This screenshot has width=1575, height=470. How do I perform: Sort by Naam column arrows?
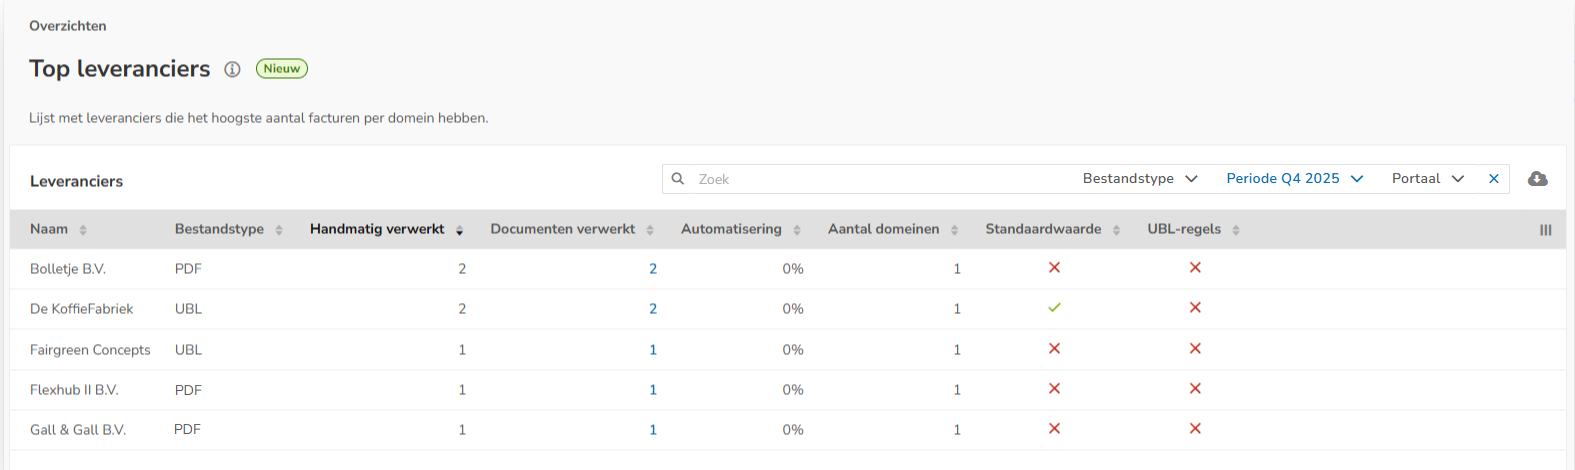pyautogui.click(x=83, y=230)
